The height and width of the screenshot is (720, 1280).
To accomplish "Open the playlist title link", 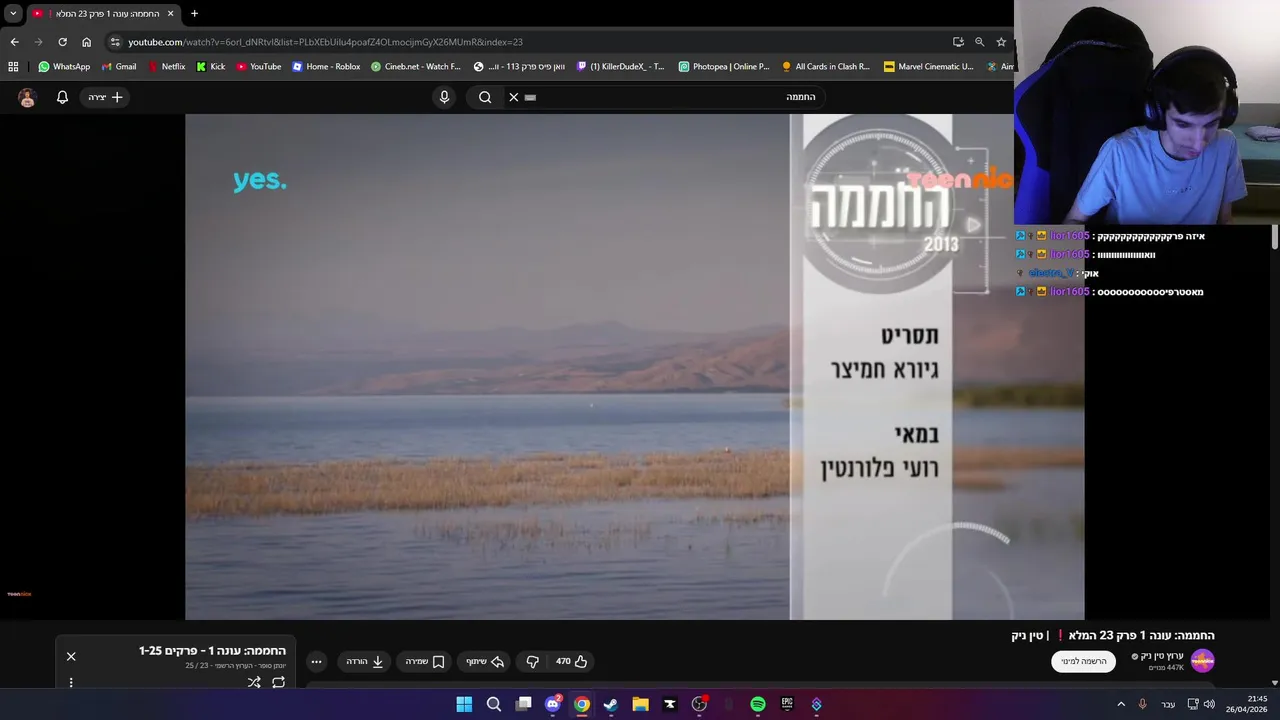I will [212, 651].
